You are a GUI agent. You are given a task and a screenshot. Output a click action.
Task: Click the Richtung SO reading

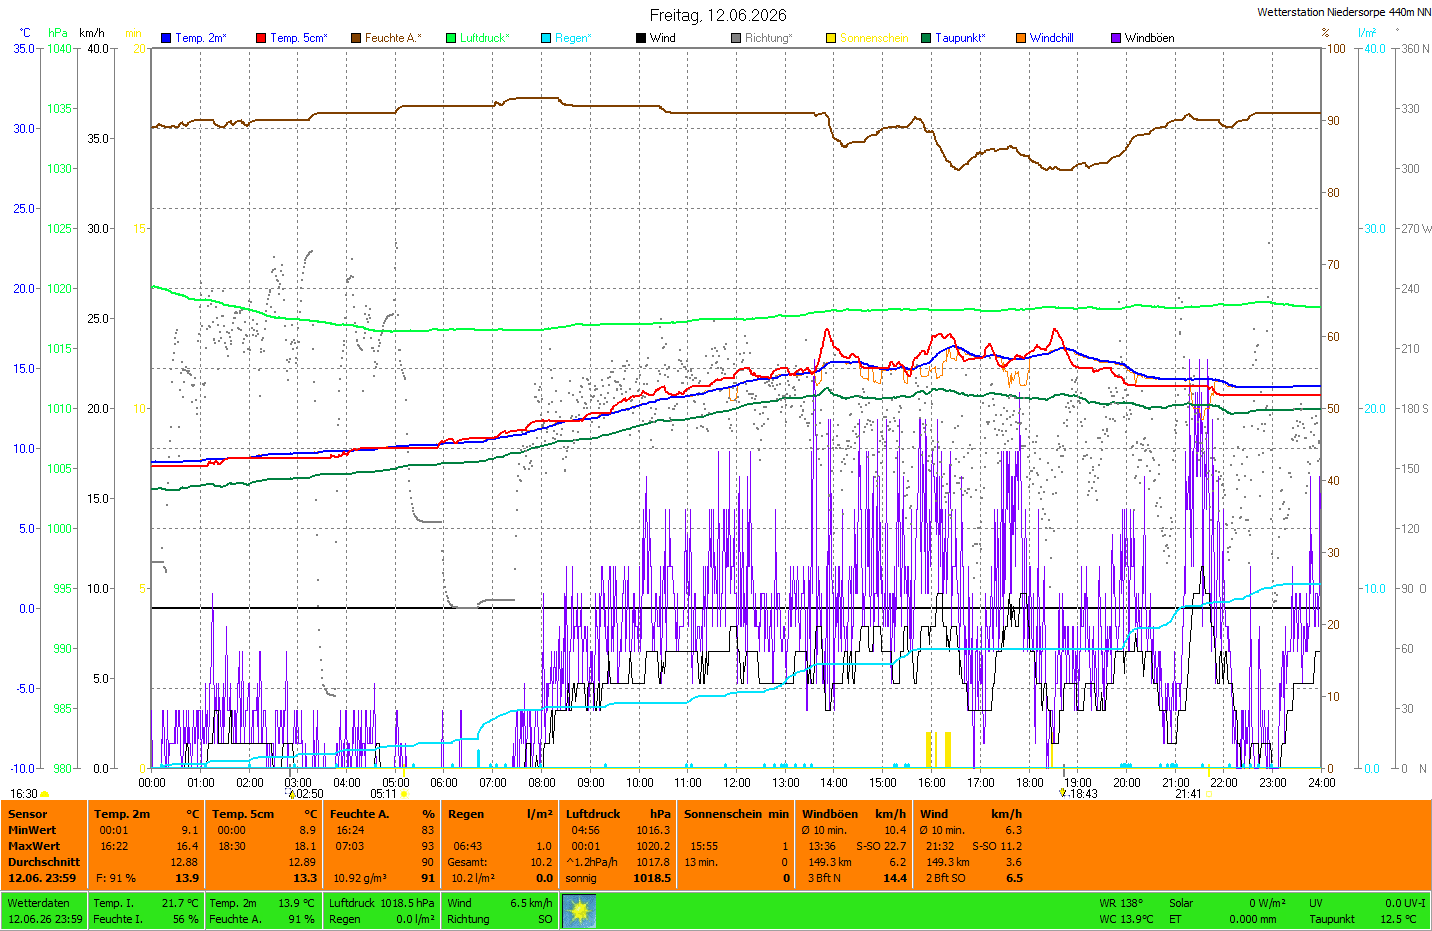pyautogui.click(x=500, y=919)
